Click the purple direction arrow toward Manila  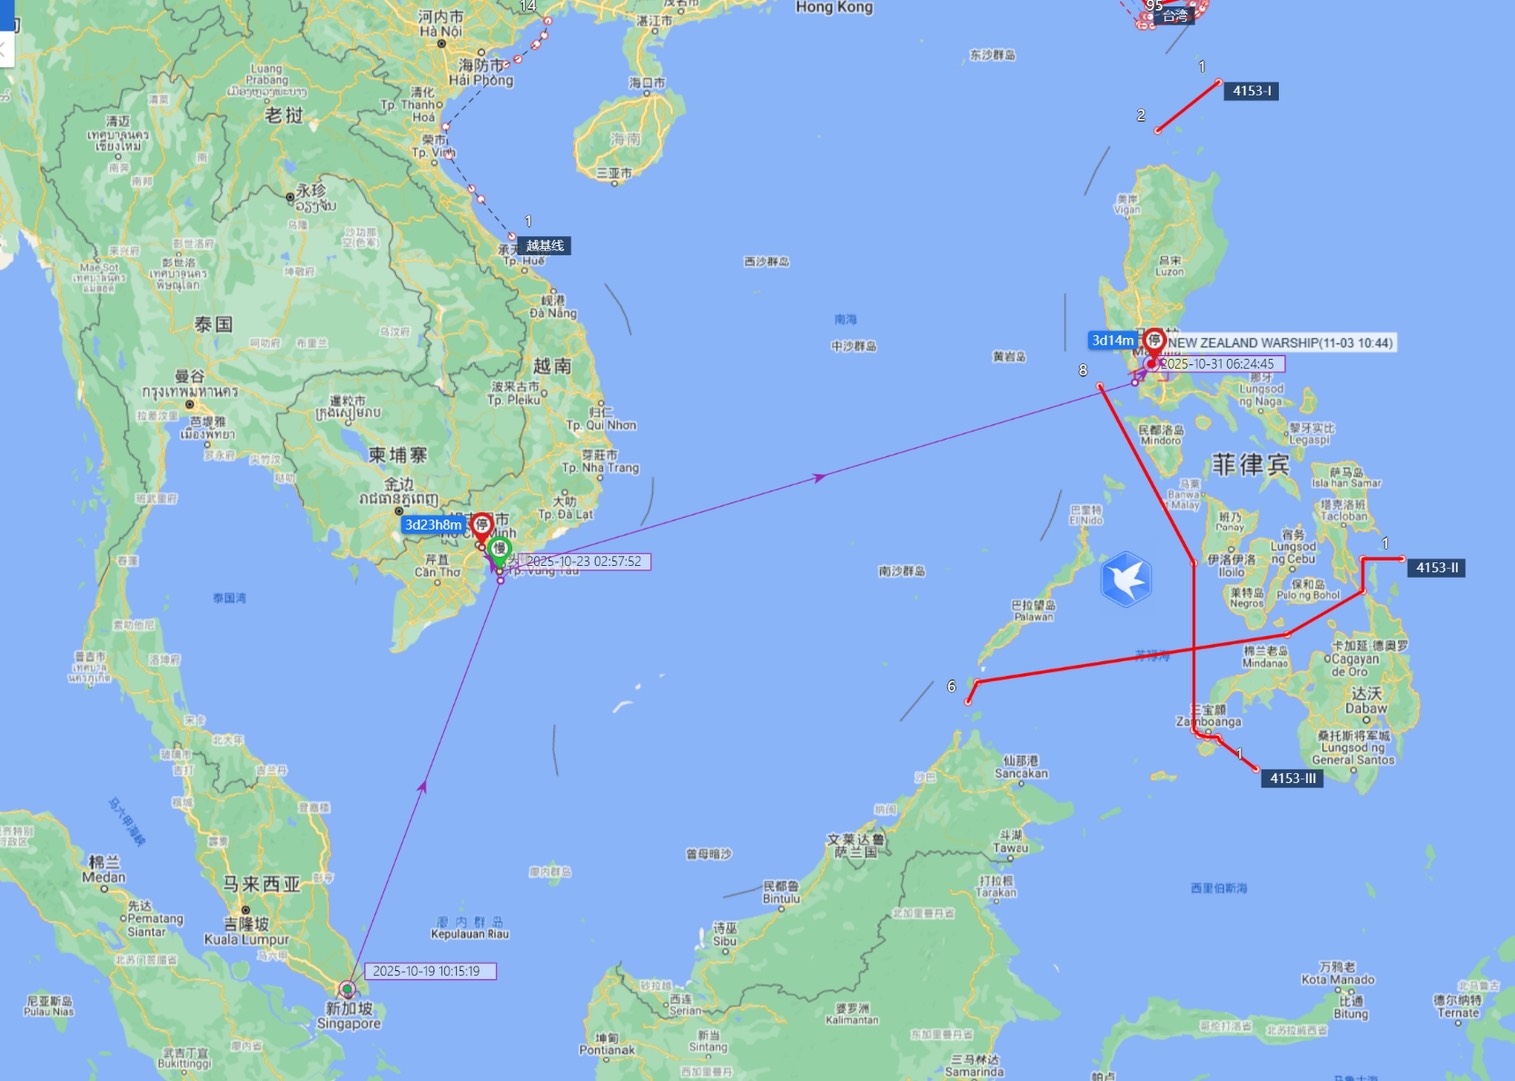pyautogui.click(x=820, y=478)
